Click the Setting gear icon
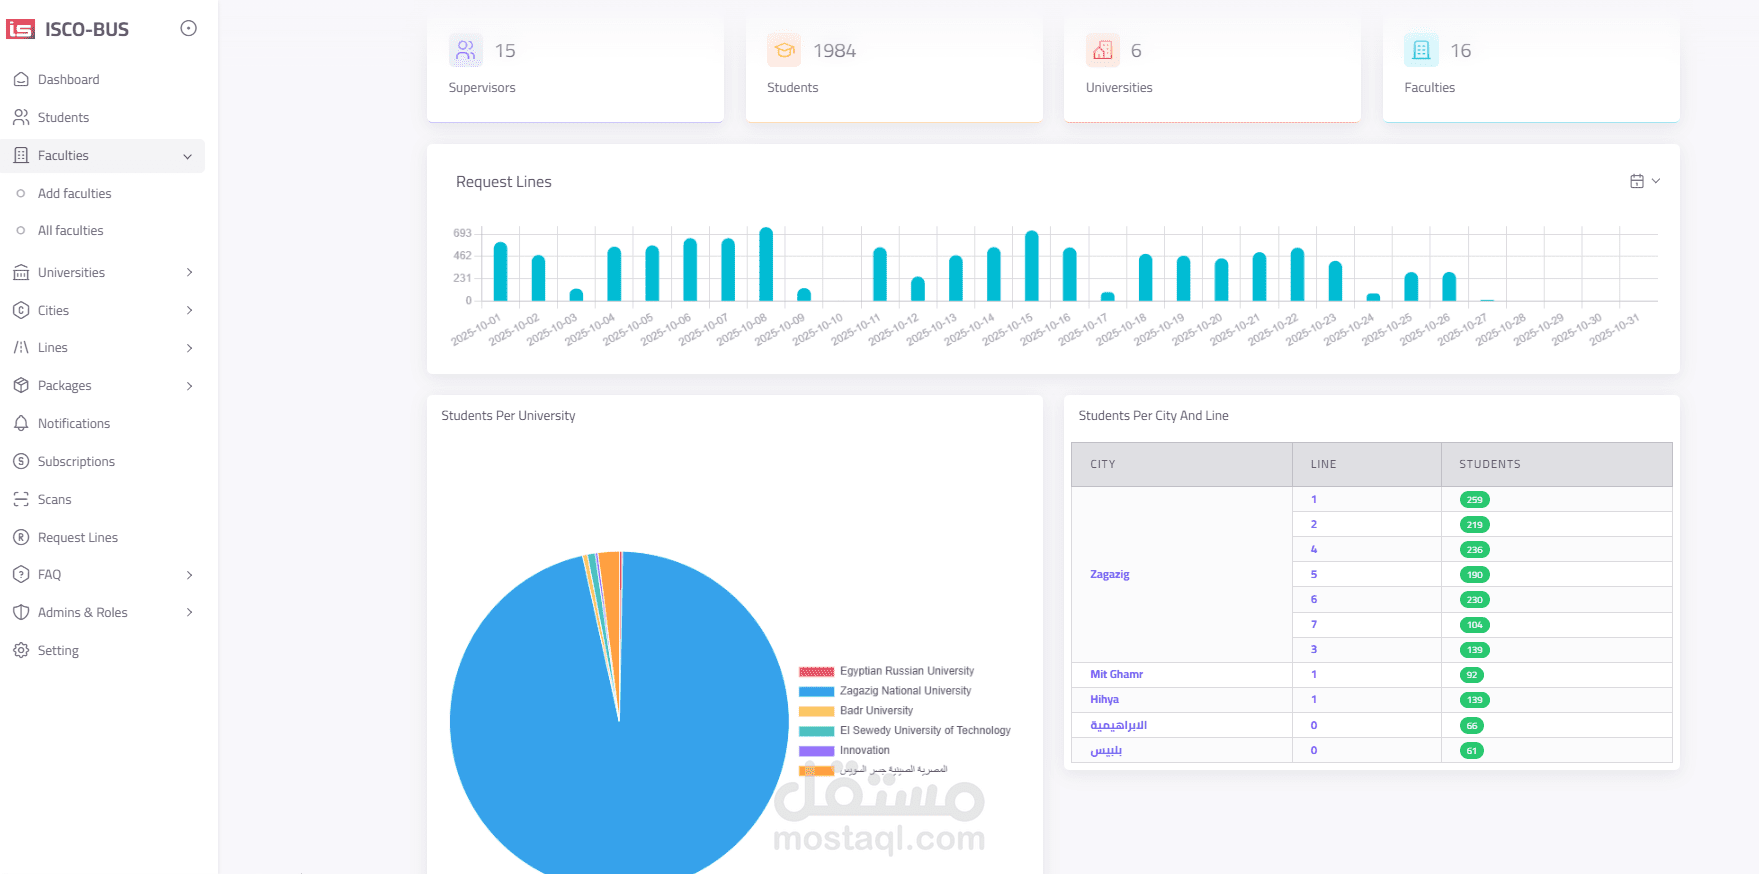Image resolution: width=1759 pixels, height=874 pixels. (21, 651)
